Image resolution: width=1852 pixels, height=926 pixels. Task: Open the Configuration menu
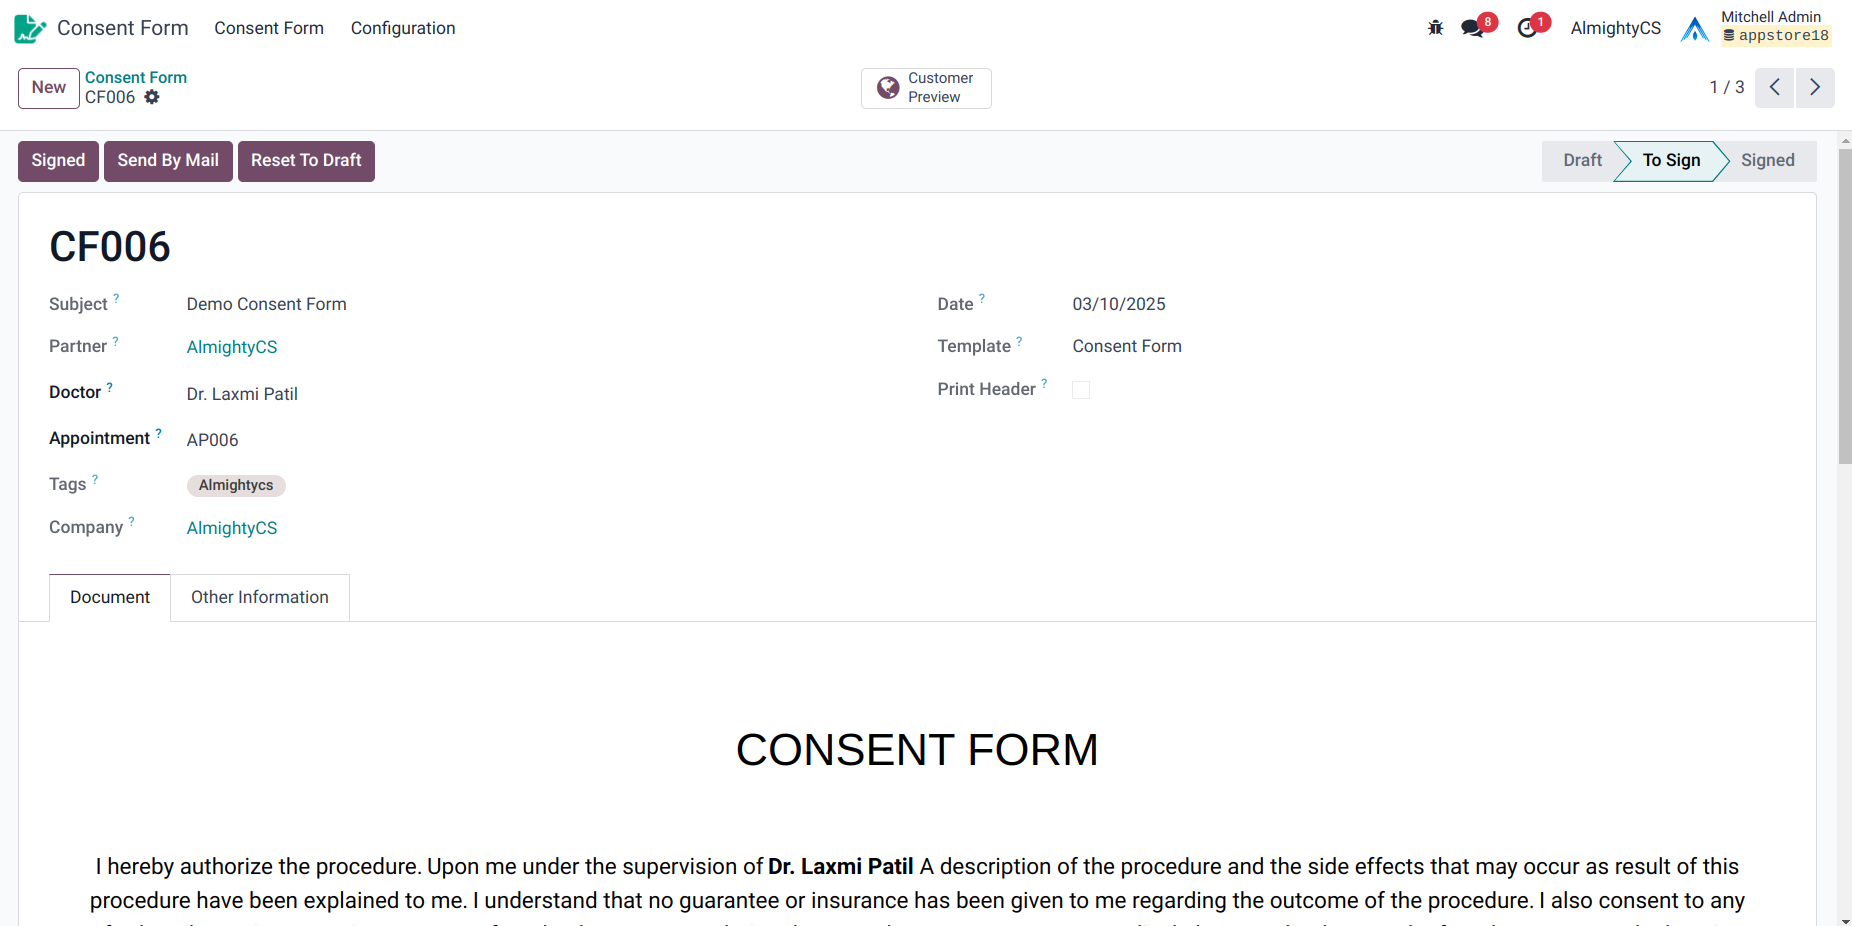click(x=403, y=28)
